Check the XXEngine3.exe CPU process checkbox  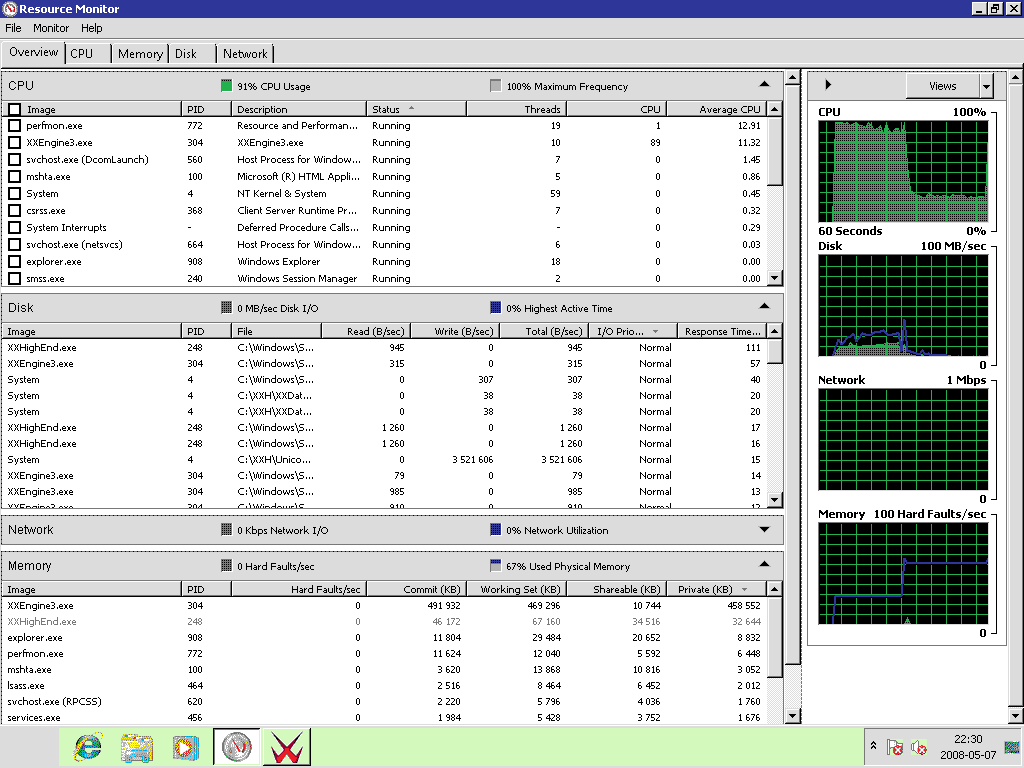[14, 142]
